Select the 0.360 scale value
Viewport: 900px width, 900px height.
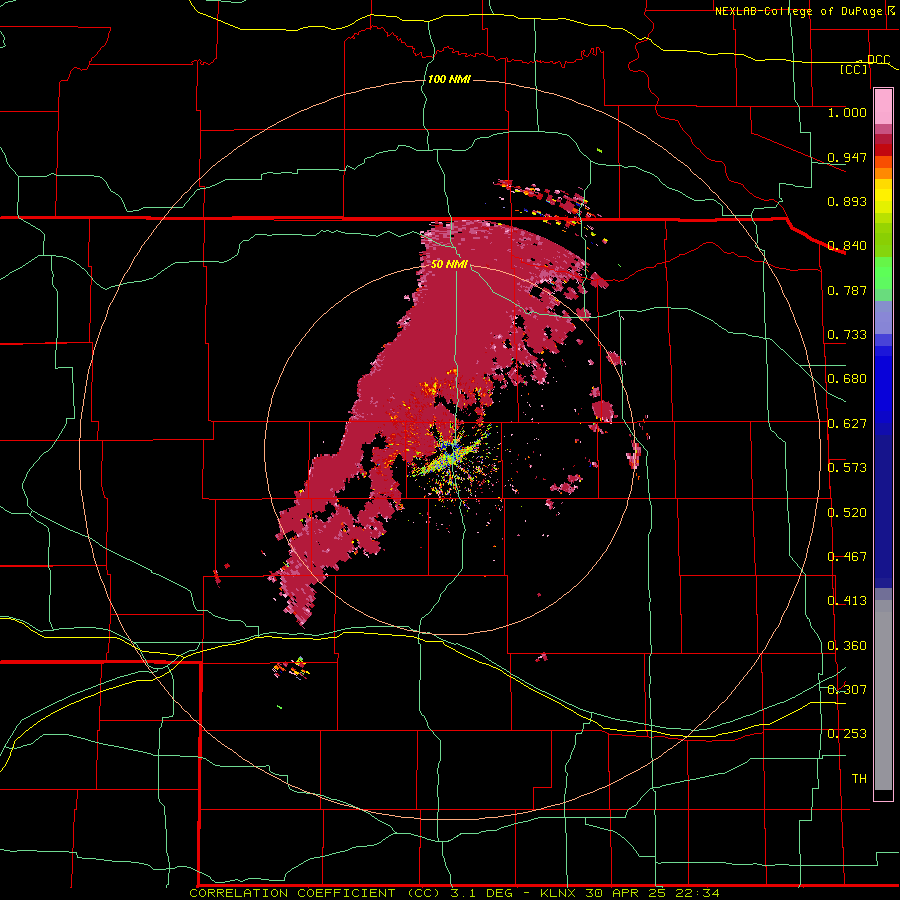coord(847,646)
